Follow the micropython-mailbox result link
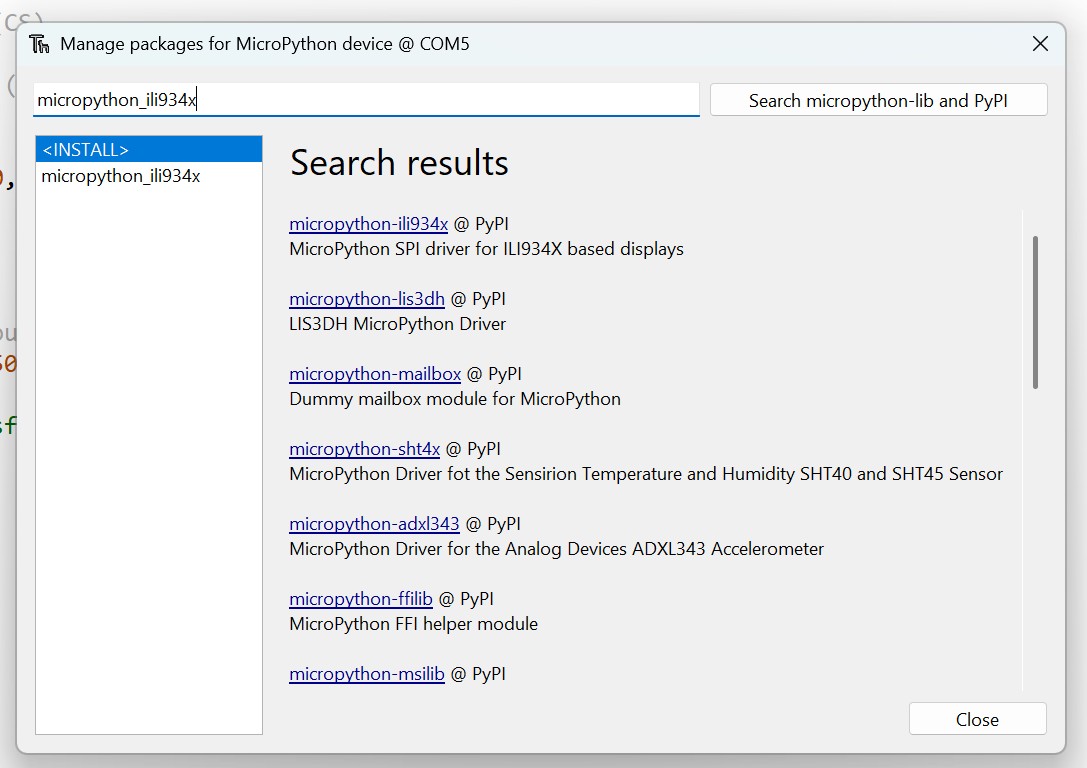Screen dimensions: 1087x768 click(x=375, y=374)
